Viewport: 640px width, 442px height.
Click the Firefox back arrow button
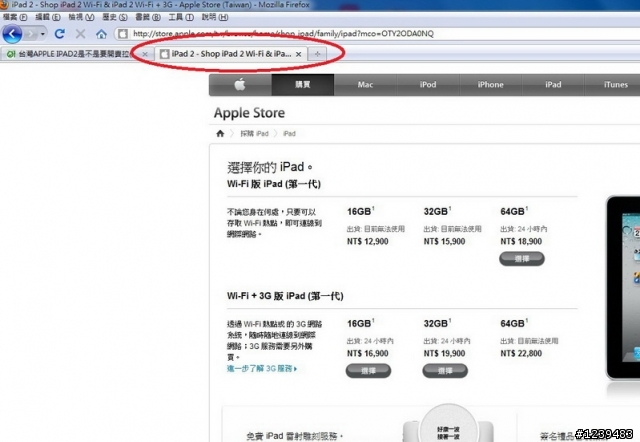(12, 34)
